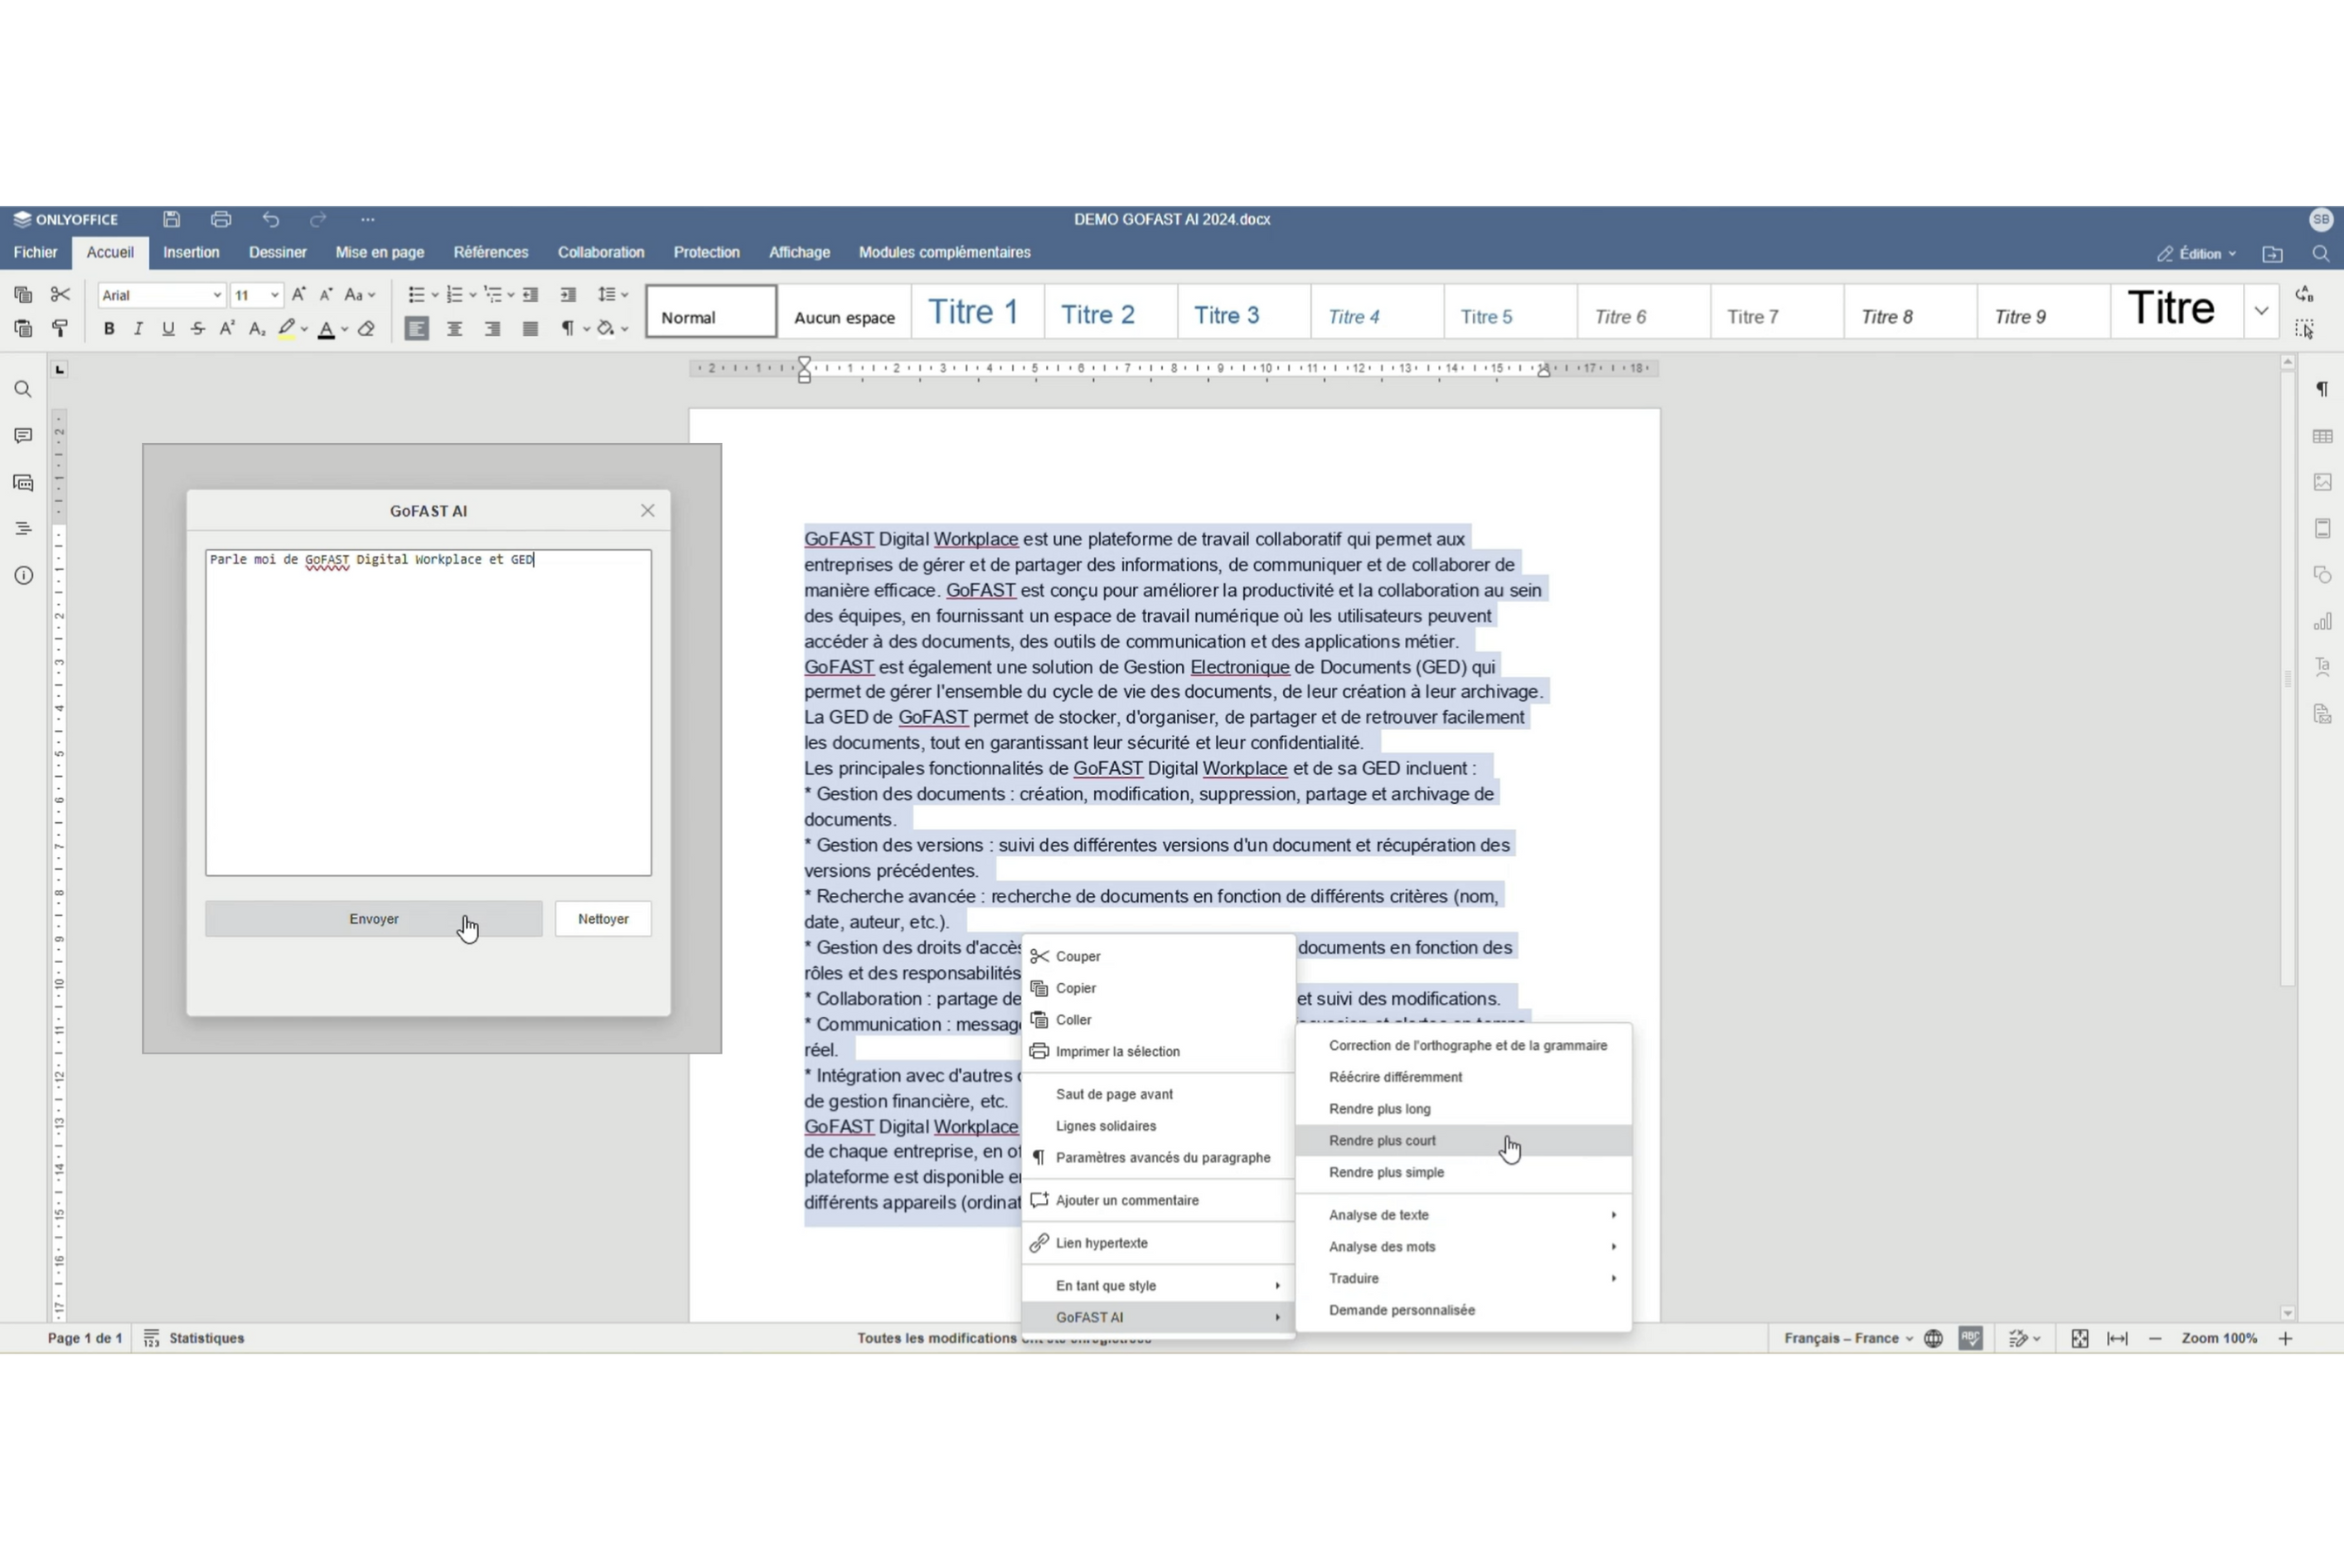Viewport: 2344px width, 1563px height.
Task: Open the Find magnifier in left sidebar
Action: pos(23,389)
